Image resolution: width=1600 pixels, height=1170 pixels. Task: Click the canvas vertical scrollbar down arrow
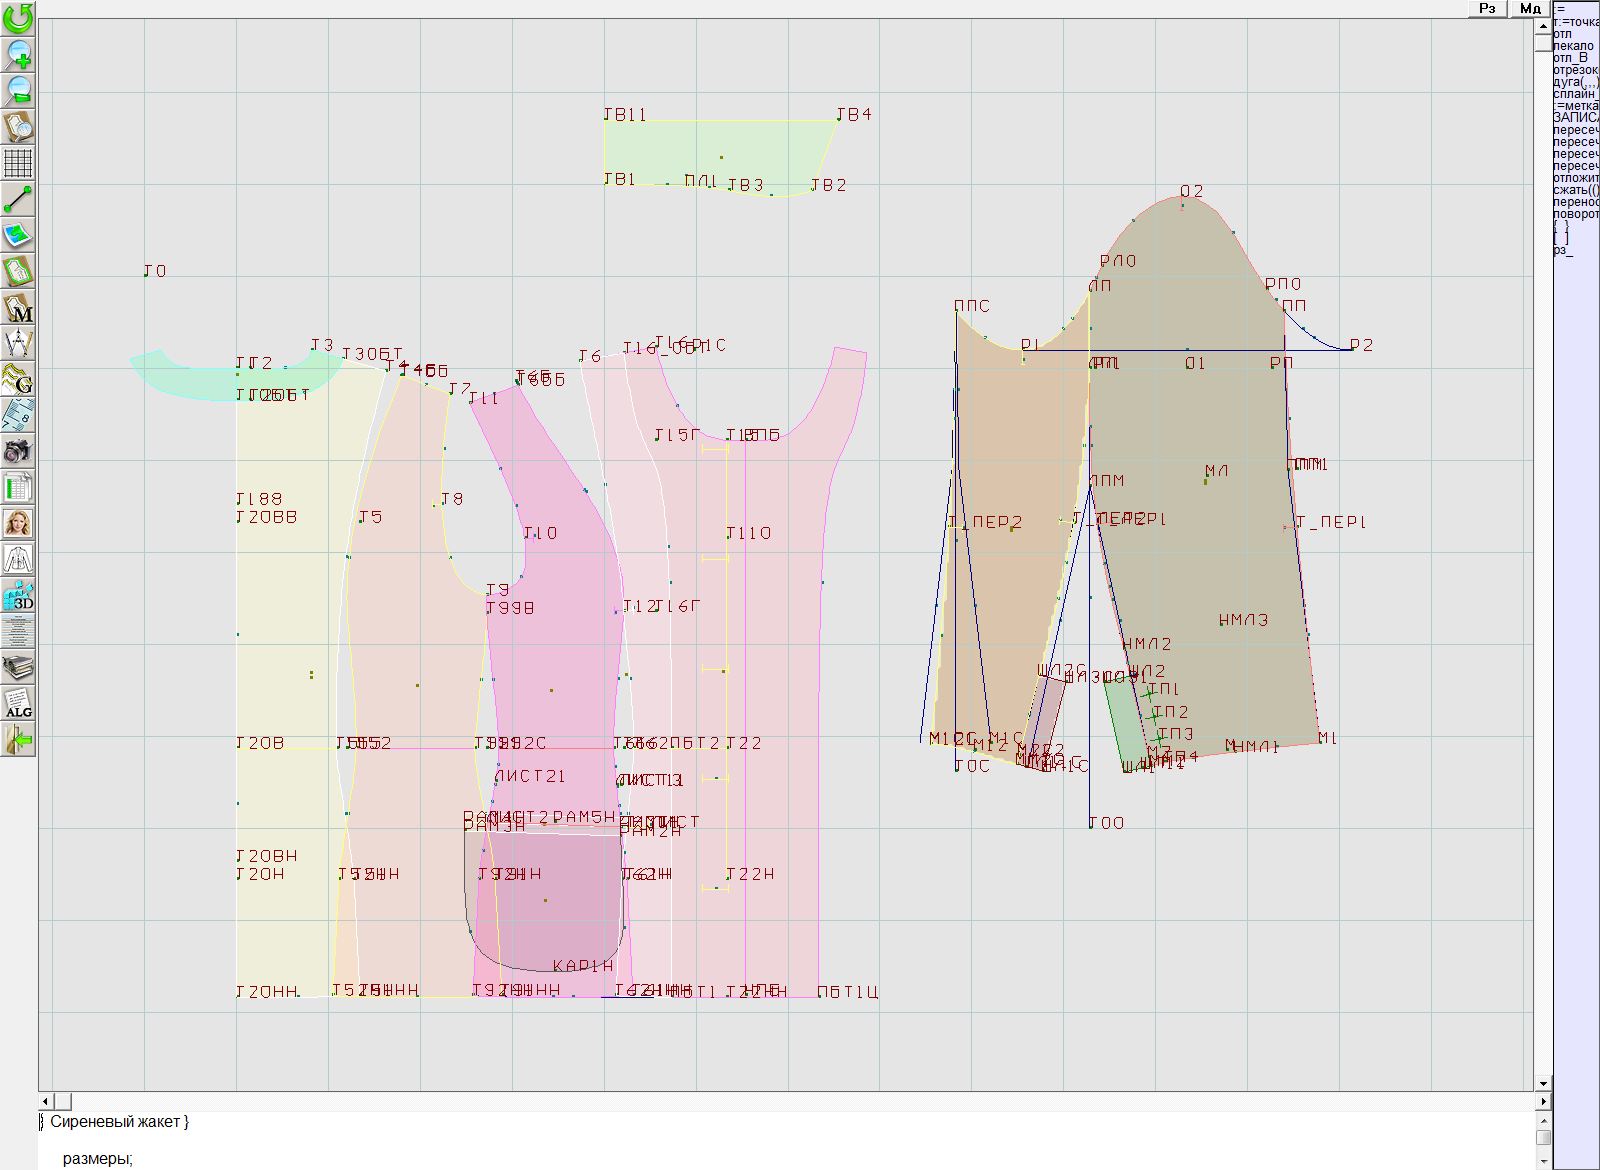point(1543,1083)
